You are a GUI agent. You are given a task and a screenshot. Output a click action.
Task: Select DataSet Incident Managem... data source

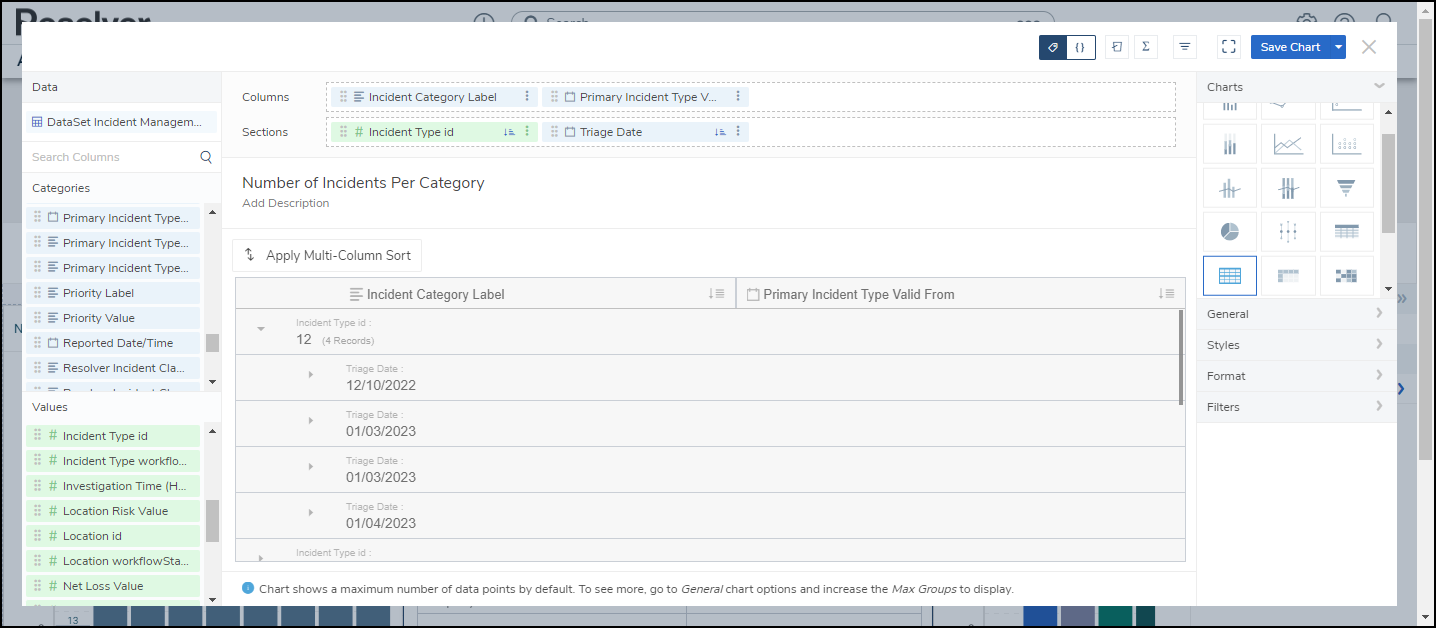pyautogui.click(x=120, y=122)
